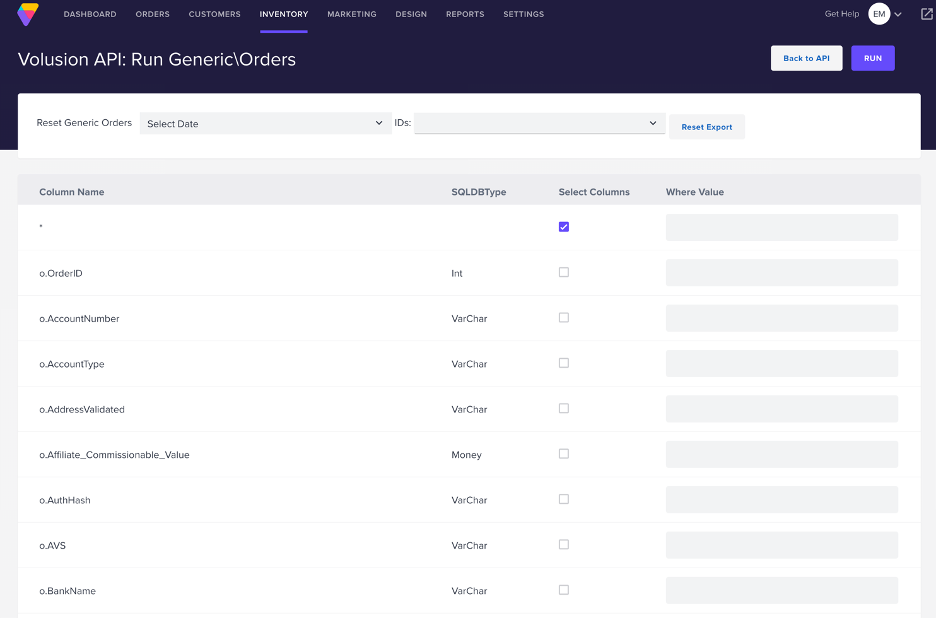The image size is (936, 618).
Task: Click the o.AccountNumber column name
Action: point(79,319)
